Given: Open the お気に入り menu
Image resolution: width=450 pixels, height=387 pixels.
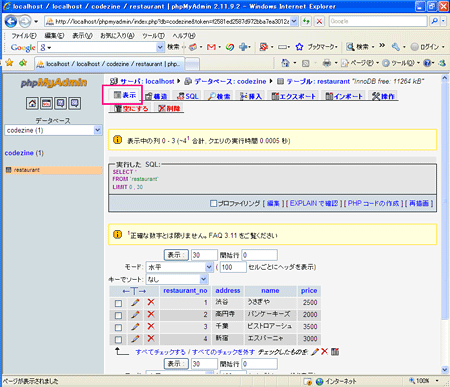Looking at the screenshot, I should click(117, 36).
